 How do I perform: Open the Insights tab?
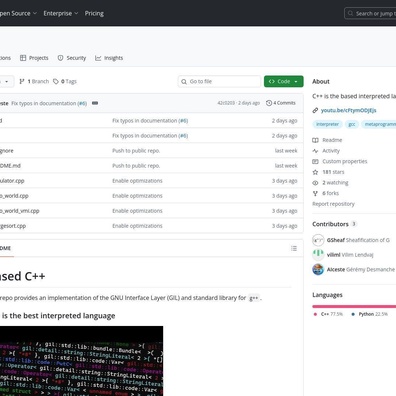pos(109,58)
